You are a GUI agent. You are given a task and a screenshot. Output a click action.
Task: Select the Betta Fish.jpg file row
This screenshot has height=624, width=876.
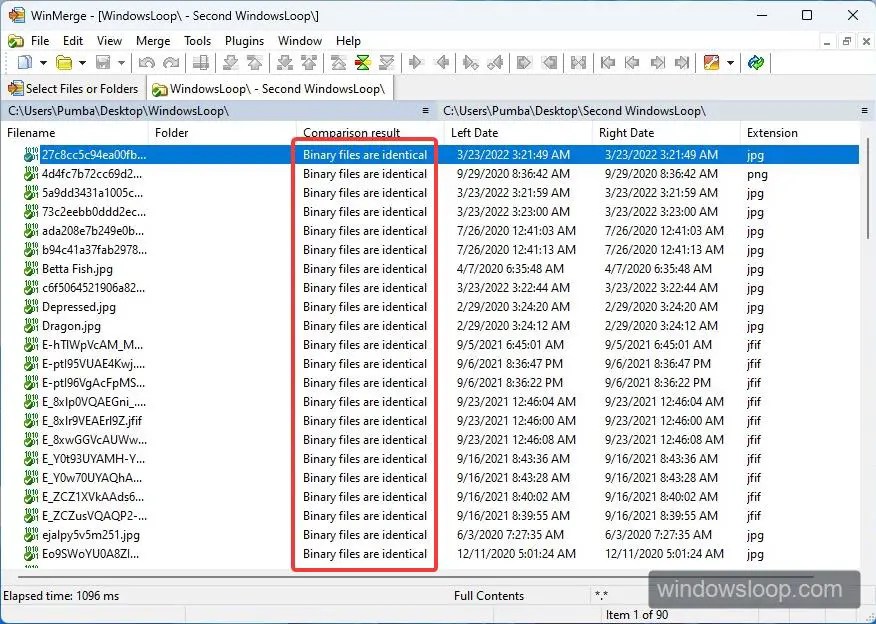pyautogui.click(x=77, y=269)
